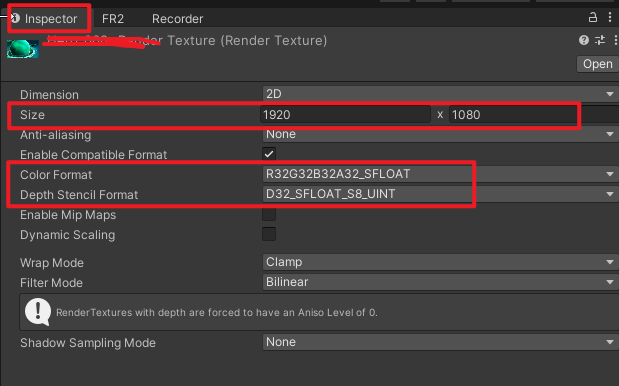
Task: Click the Shadow Sampling Mode label
Action: (88, 343)
